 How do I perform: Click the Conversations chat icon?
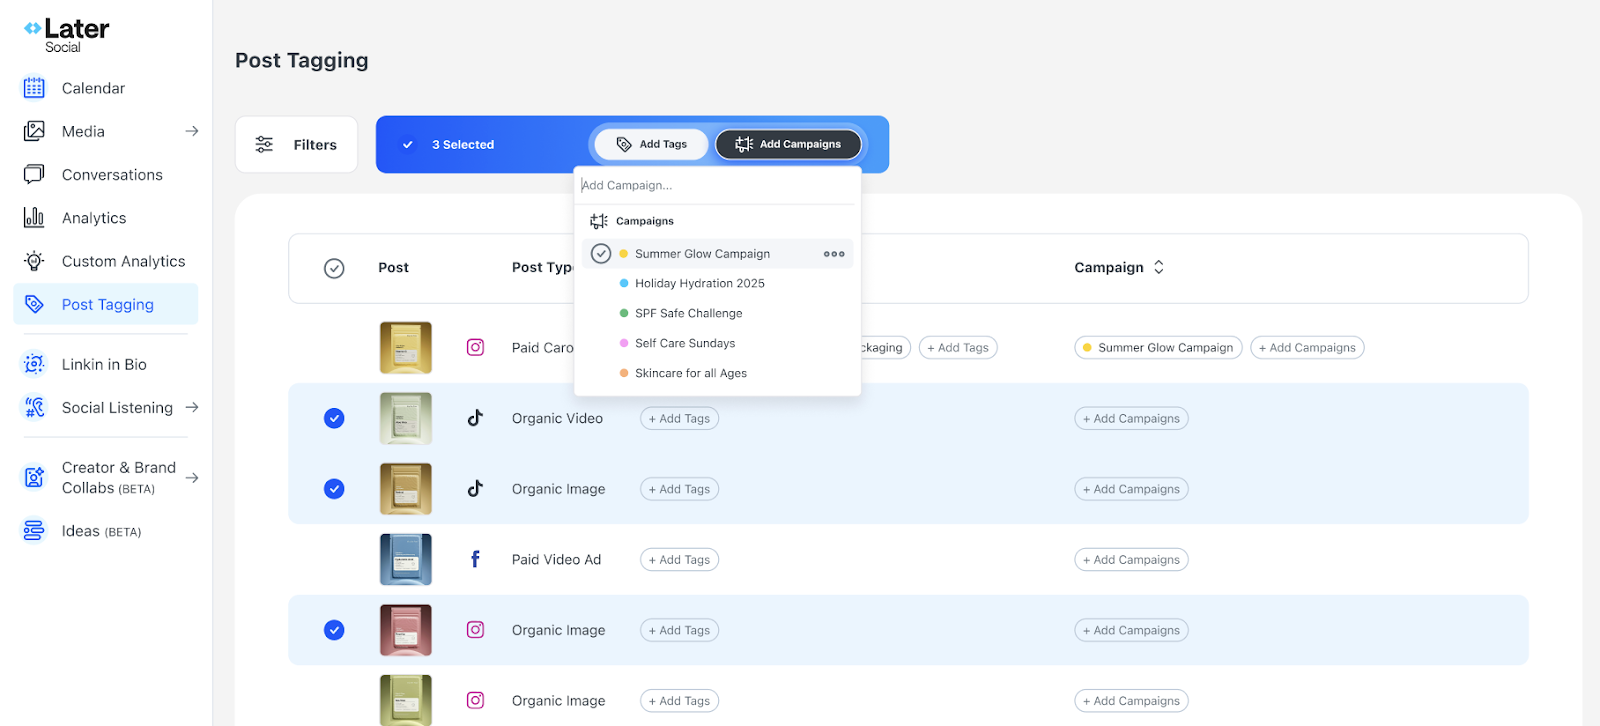click(34, 174)
